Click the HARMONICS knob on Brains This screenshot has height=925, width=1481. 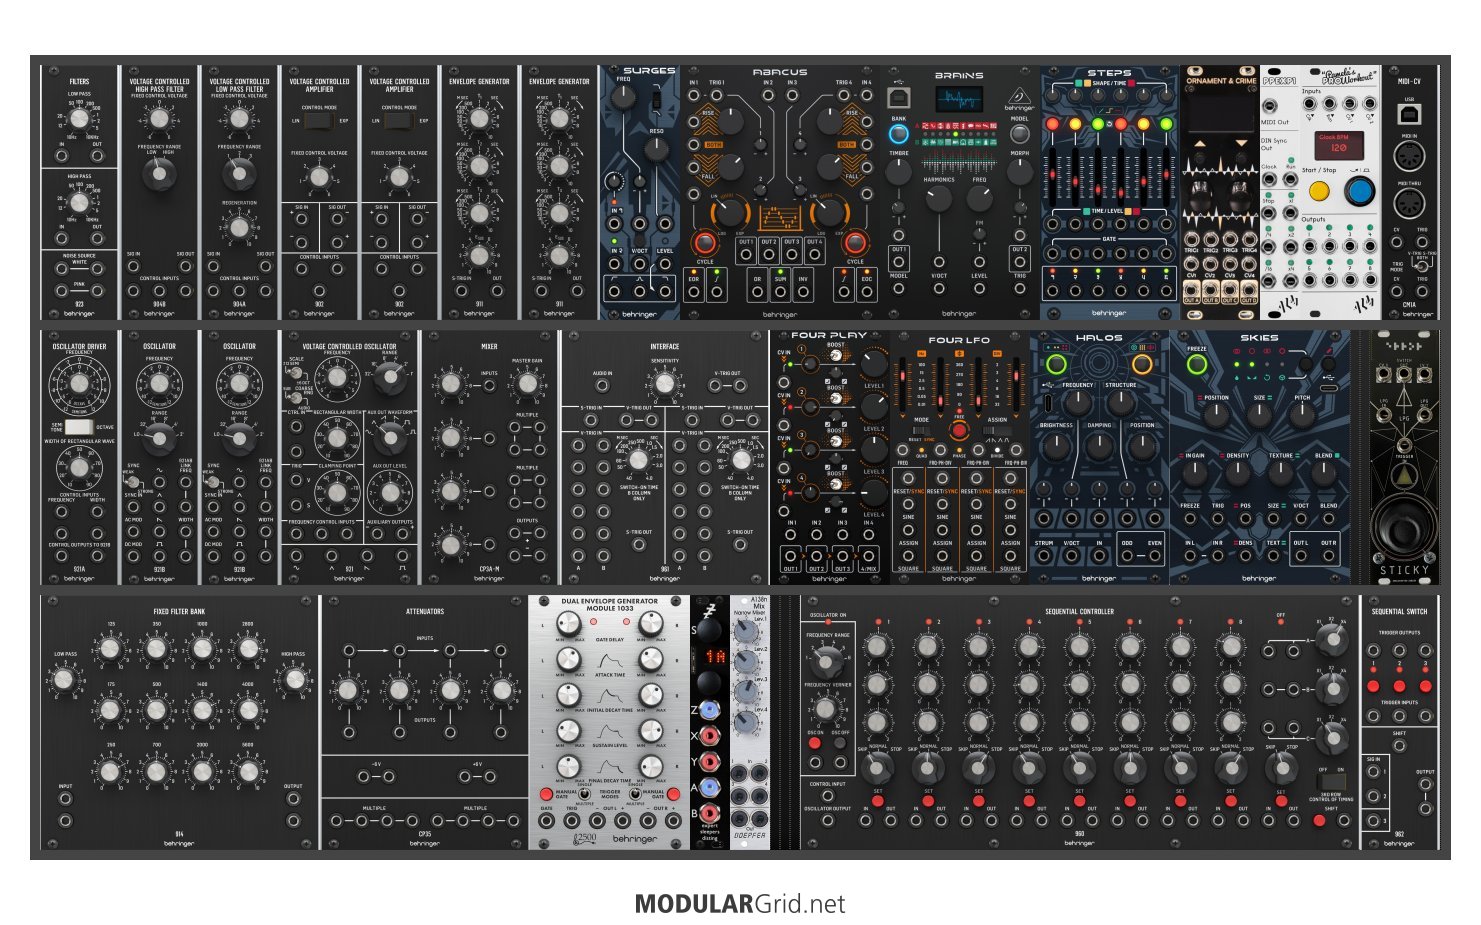click(939, 198)
